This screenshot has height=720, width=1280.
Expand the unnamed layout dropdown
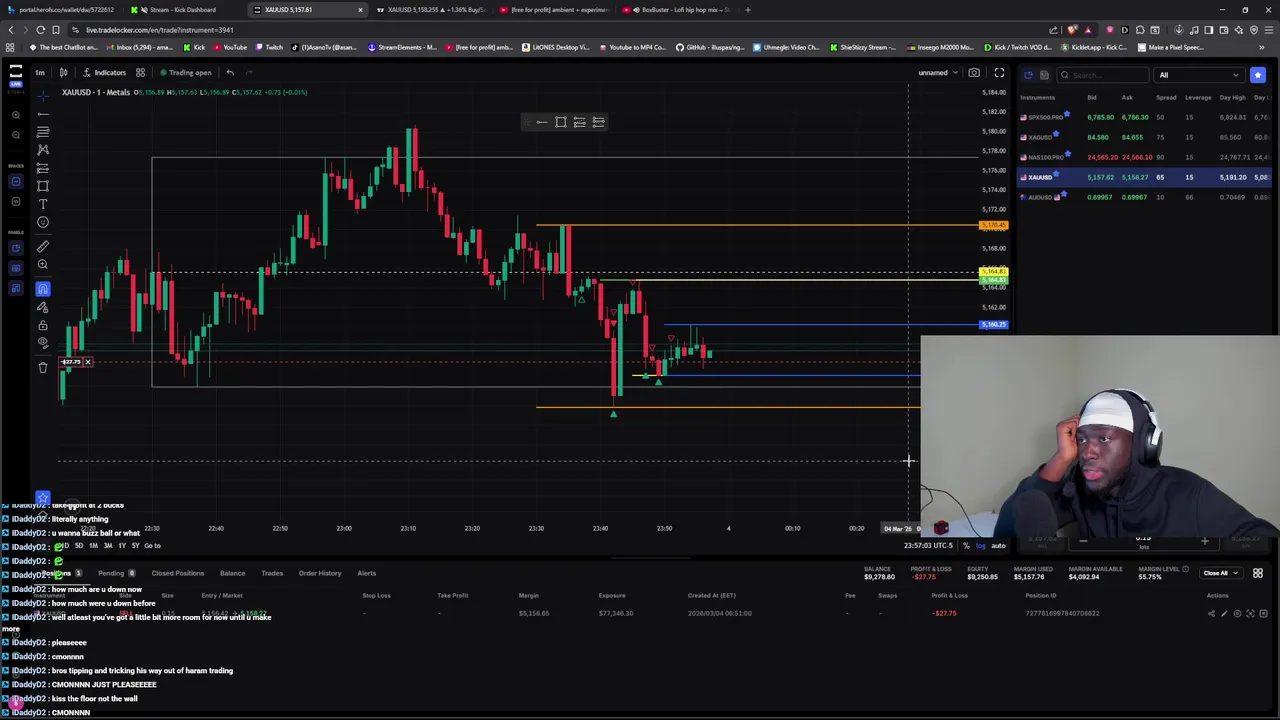pyautogui.click(x=938, y=72)
